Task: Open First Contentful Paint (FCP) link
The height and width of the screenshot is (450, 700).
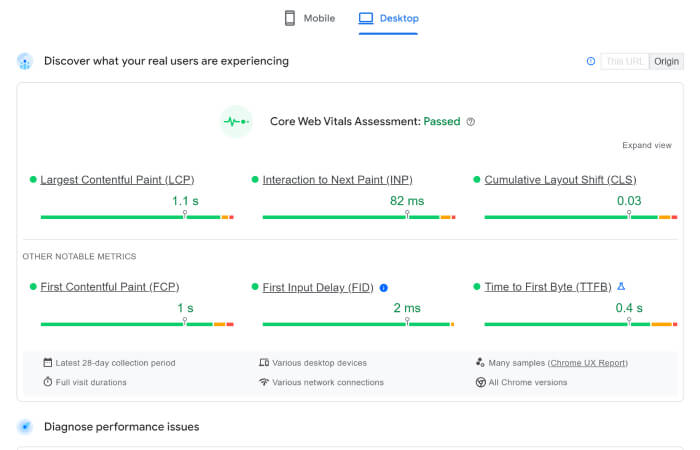Action: coord(110,287)
